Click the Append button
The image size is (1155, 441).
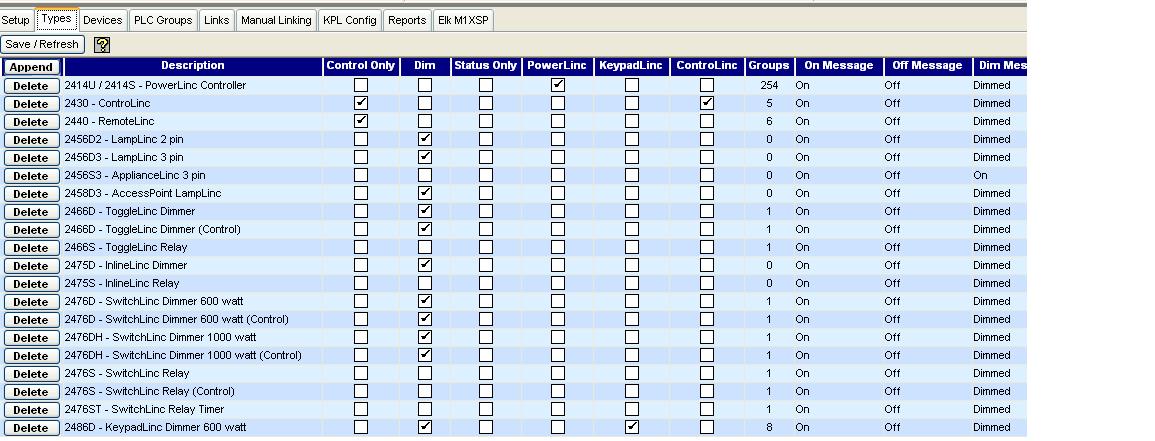(31, 67)
